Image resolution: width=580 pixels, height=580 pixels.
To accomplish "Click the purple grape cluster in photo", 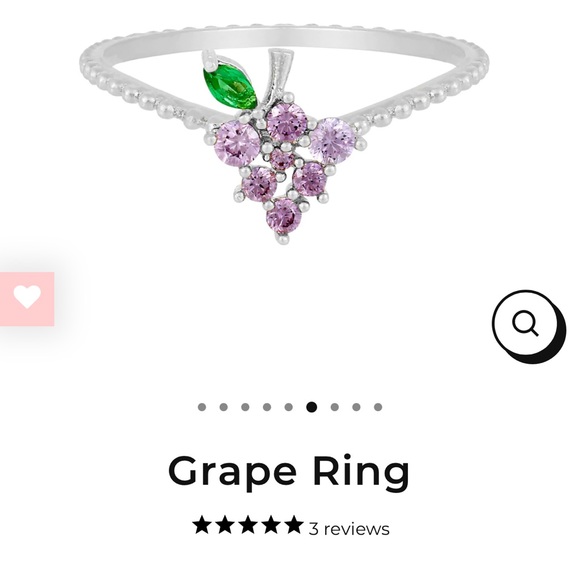I will [x=285, y=166].
